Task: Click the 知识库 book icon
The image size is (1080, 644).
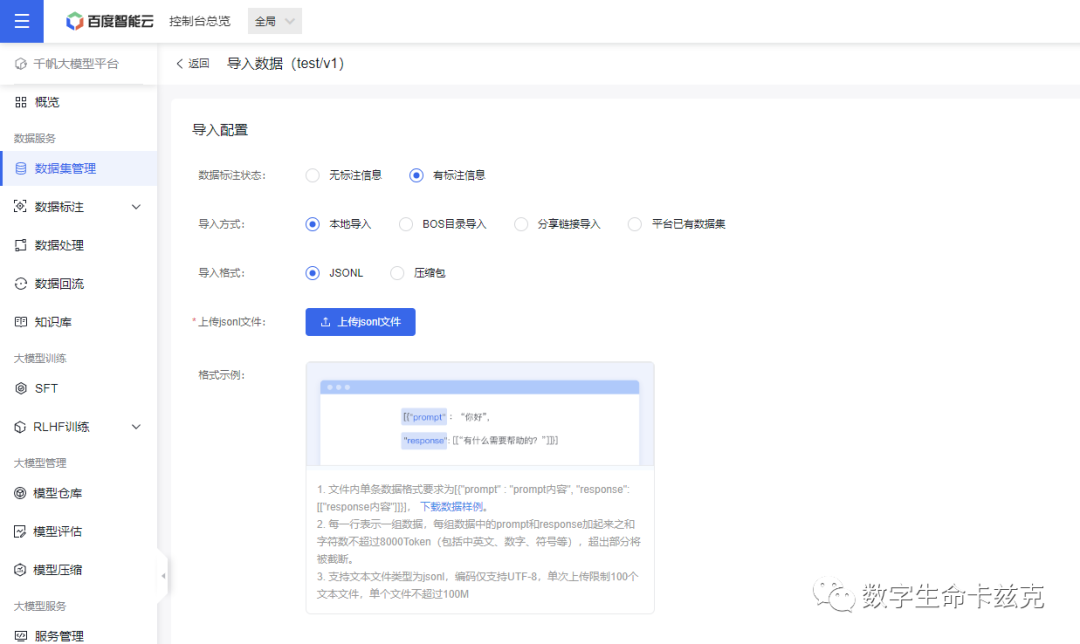Action: (21, 322)
